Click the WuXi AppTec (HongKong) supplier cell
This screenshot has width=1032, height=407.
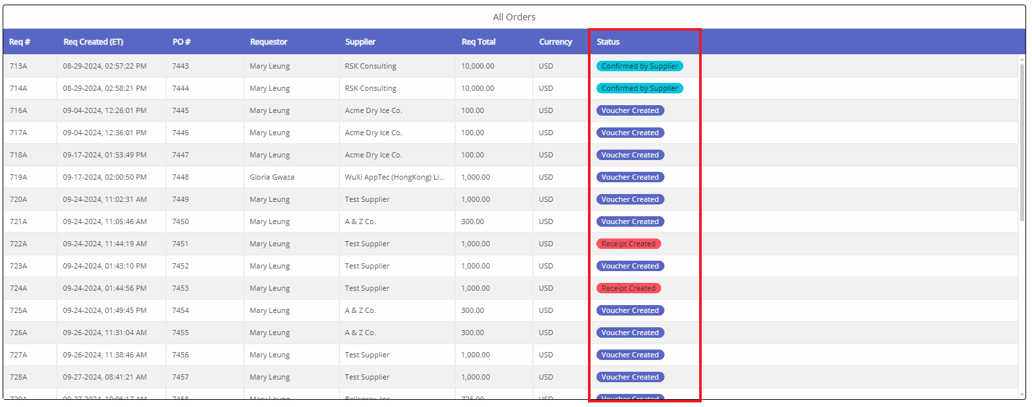click(x=394, y=177)
